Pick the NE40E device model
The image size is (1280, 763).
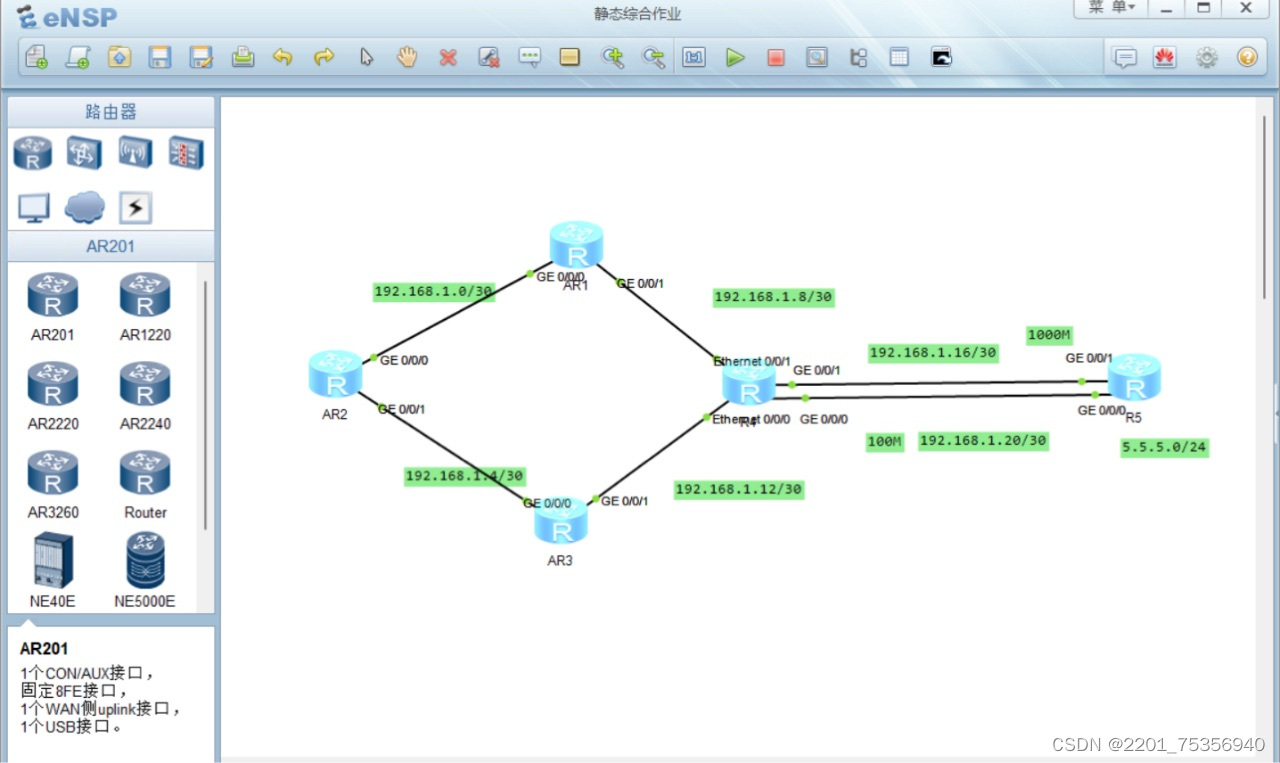click(x=53, y=570)
